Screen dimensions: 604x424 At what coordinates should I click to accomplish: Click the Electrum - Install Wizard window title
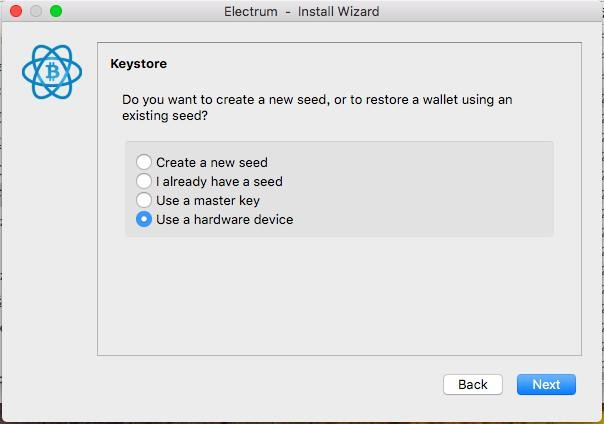(x=302, y=12)
